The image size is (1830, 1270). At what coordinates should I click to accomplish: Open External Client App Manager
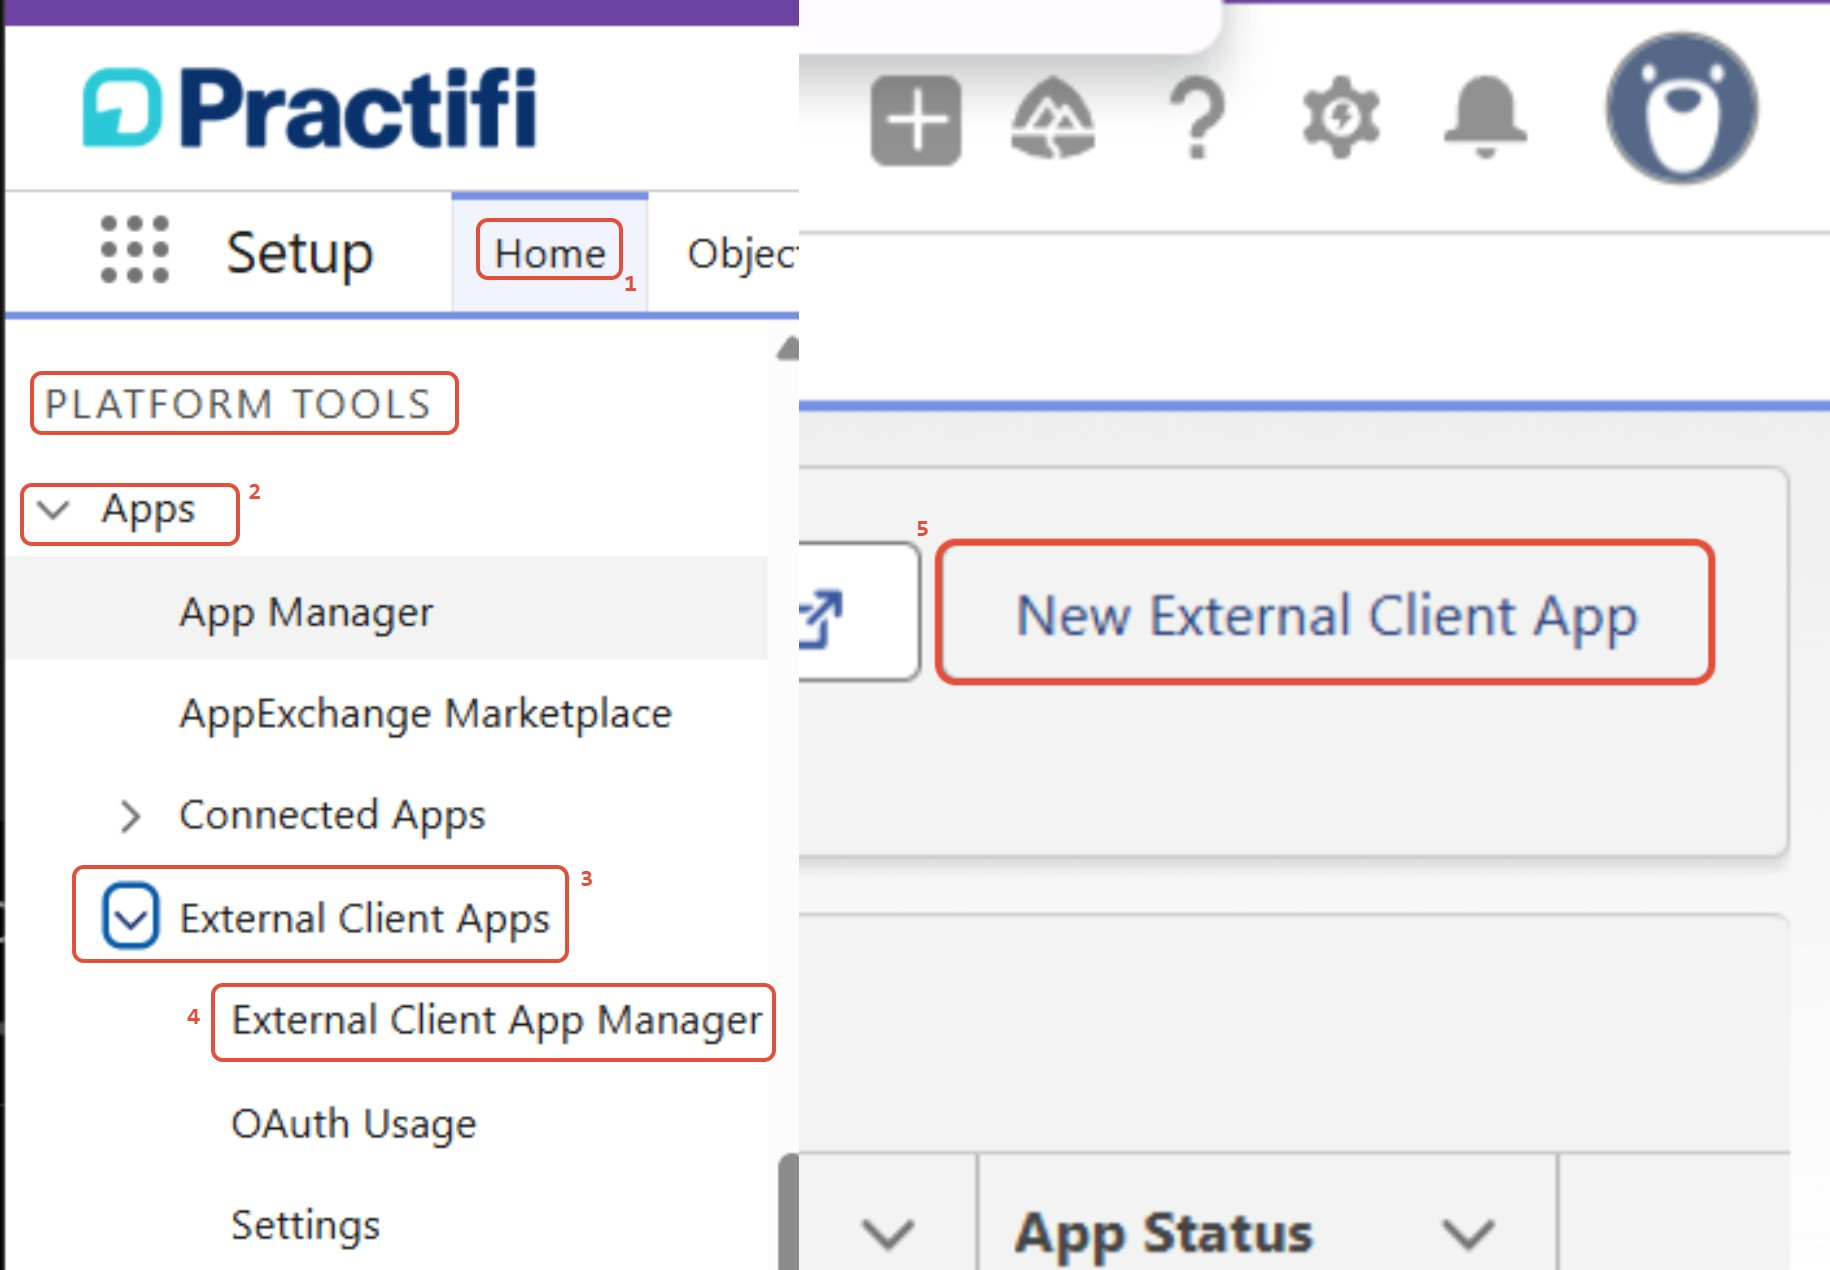click(496, 1021)
